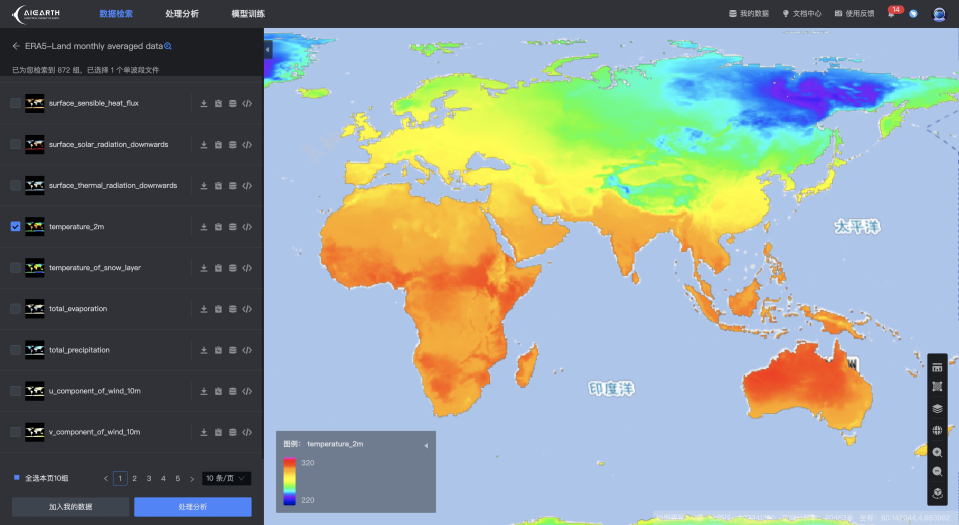Viewport: 959px width, 525px height.
Task: Click the zoom out map tool
Action: (x=937, y=472)
